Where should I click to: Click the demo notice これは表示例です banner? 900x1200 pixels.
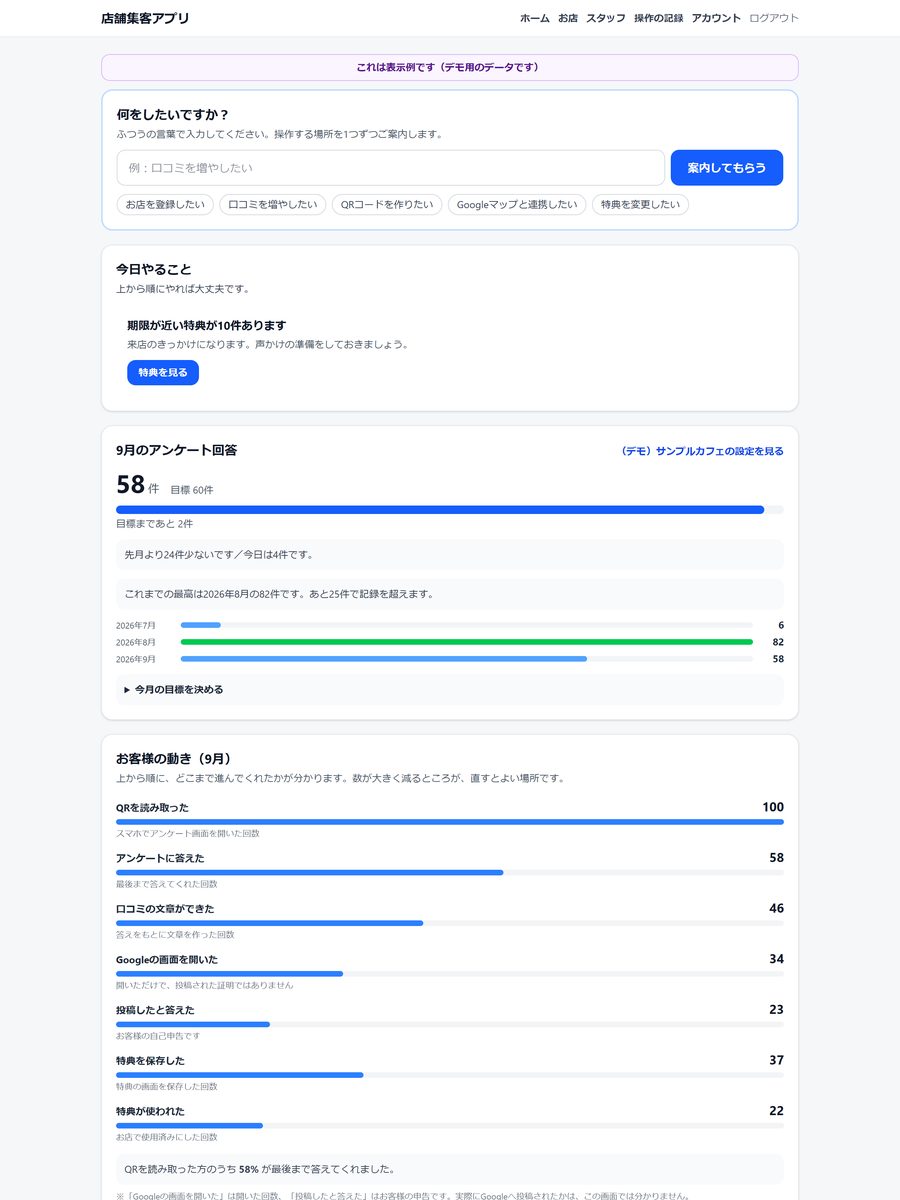click(x=450, y=67)
